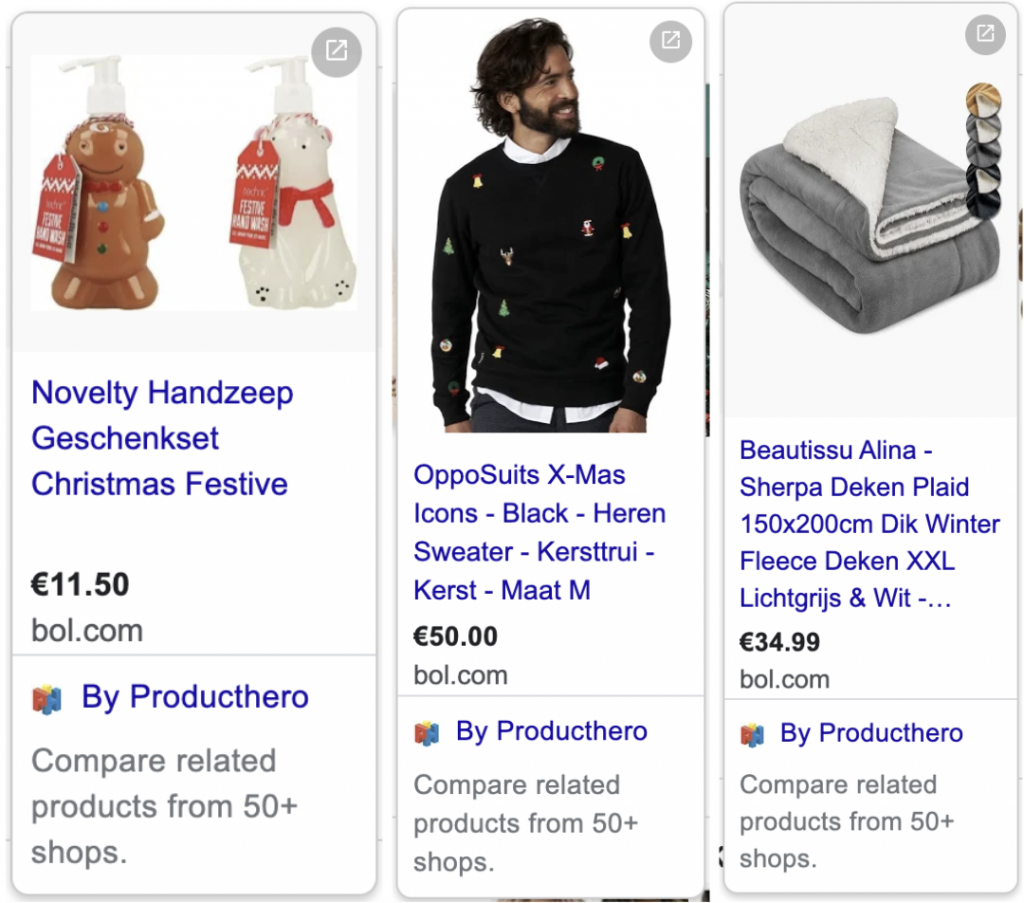Click Producthero logo under OppoSuits sweater
Screen dimensions: 1024x903
pyautogui.click(x=427, y=733)
